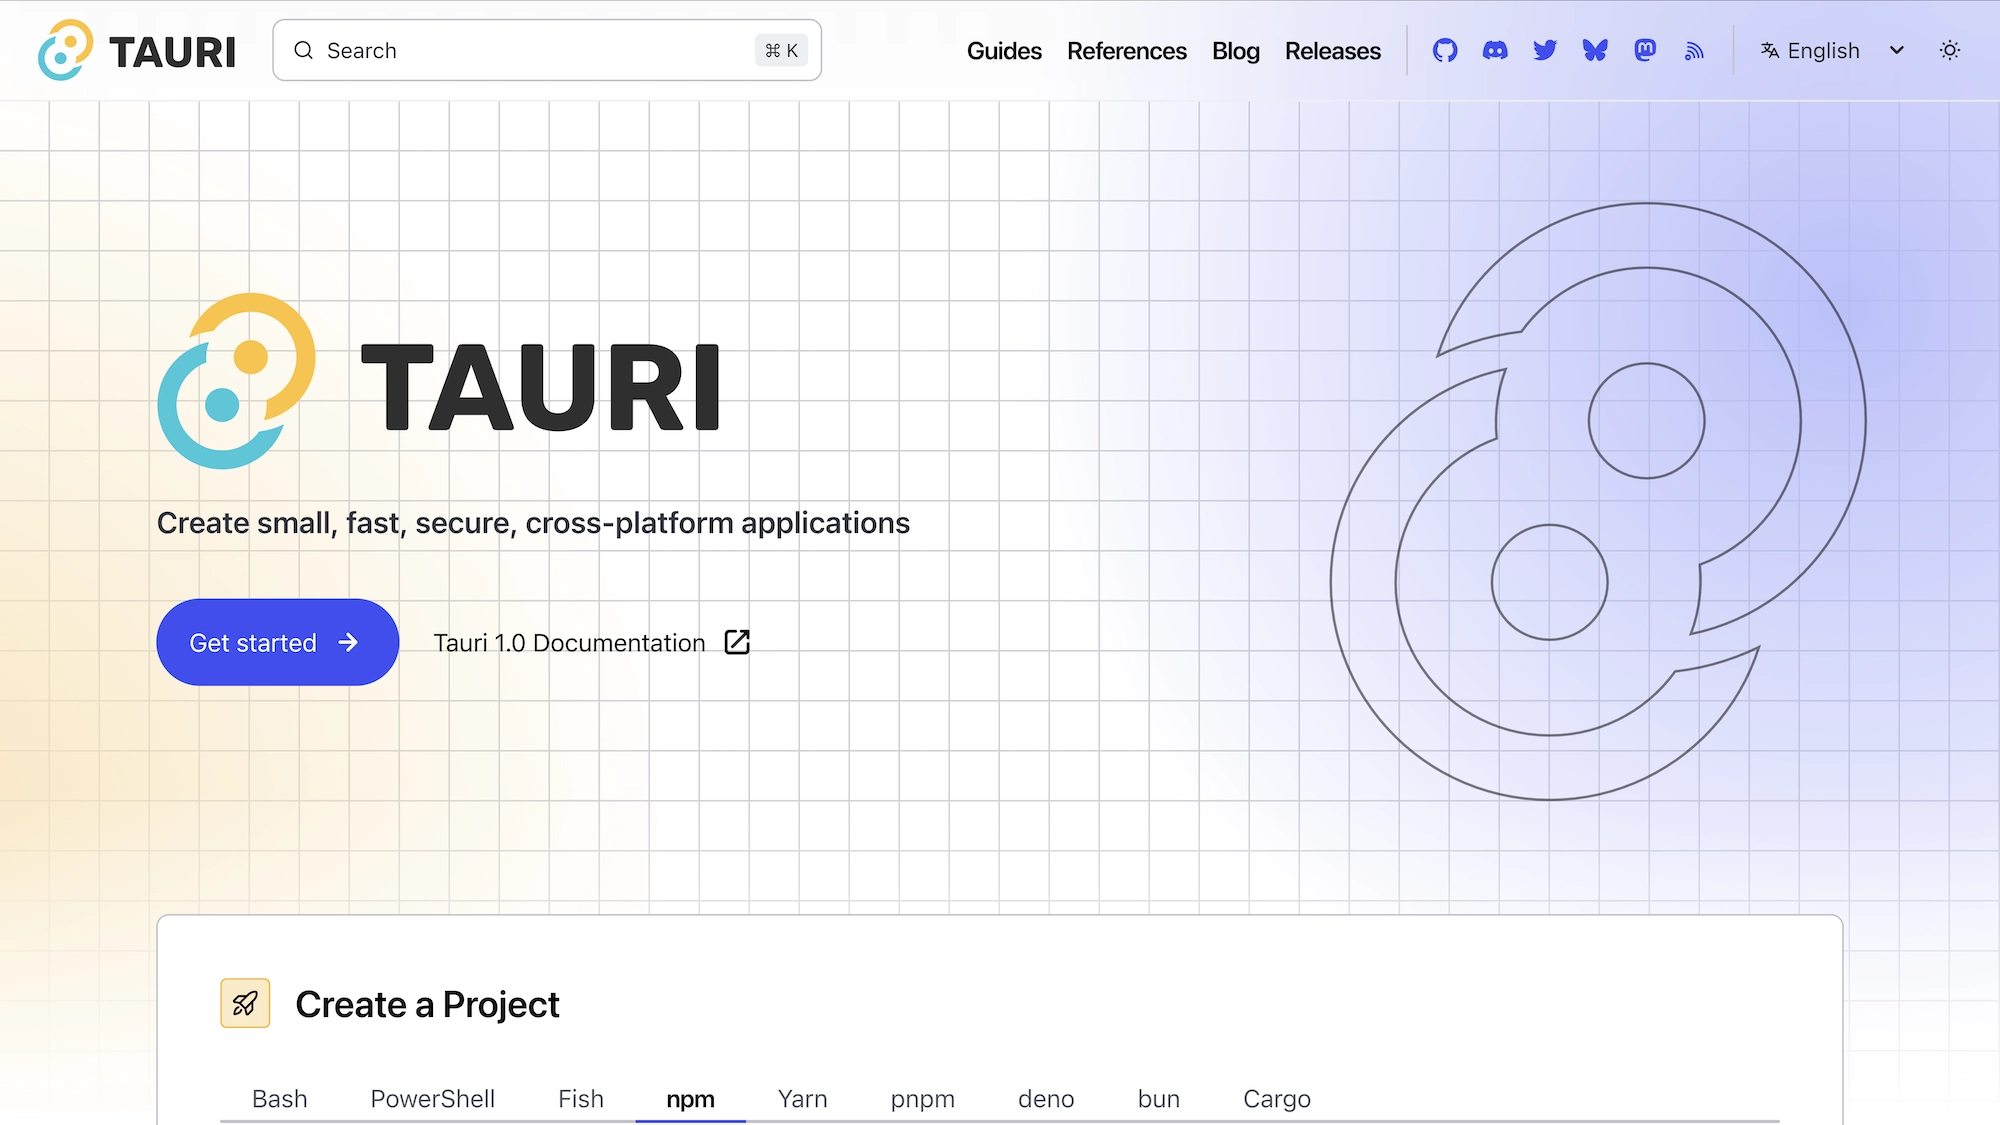Open Tauri's Twitter profile
The image size is (2000, 1125).
(1545, 50)
